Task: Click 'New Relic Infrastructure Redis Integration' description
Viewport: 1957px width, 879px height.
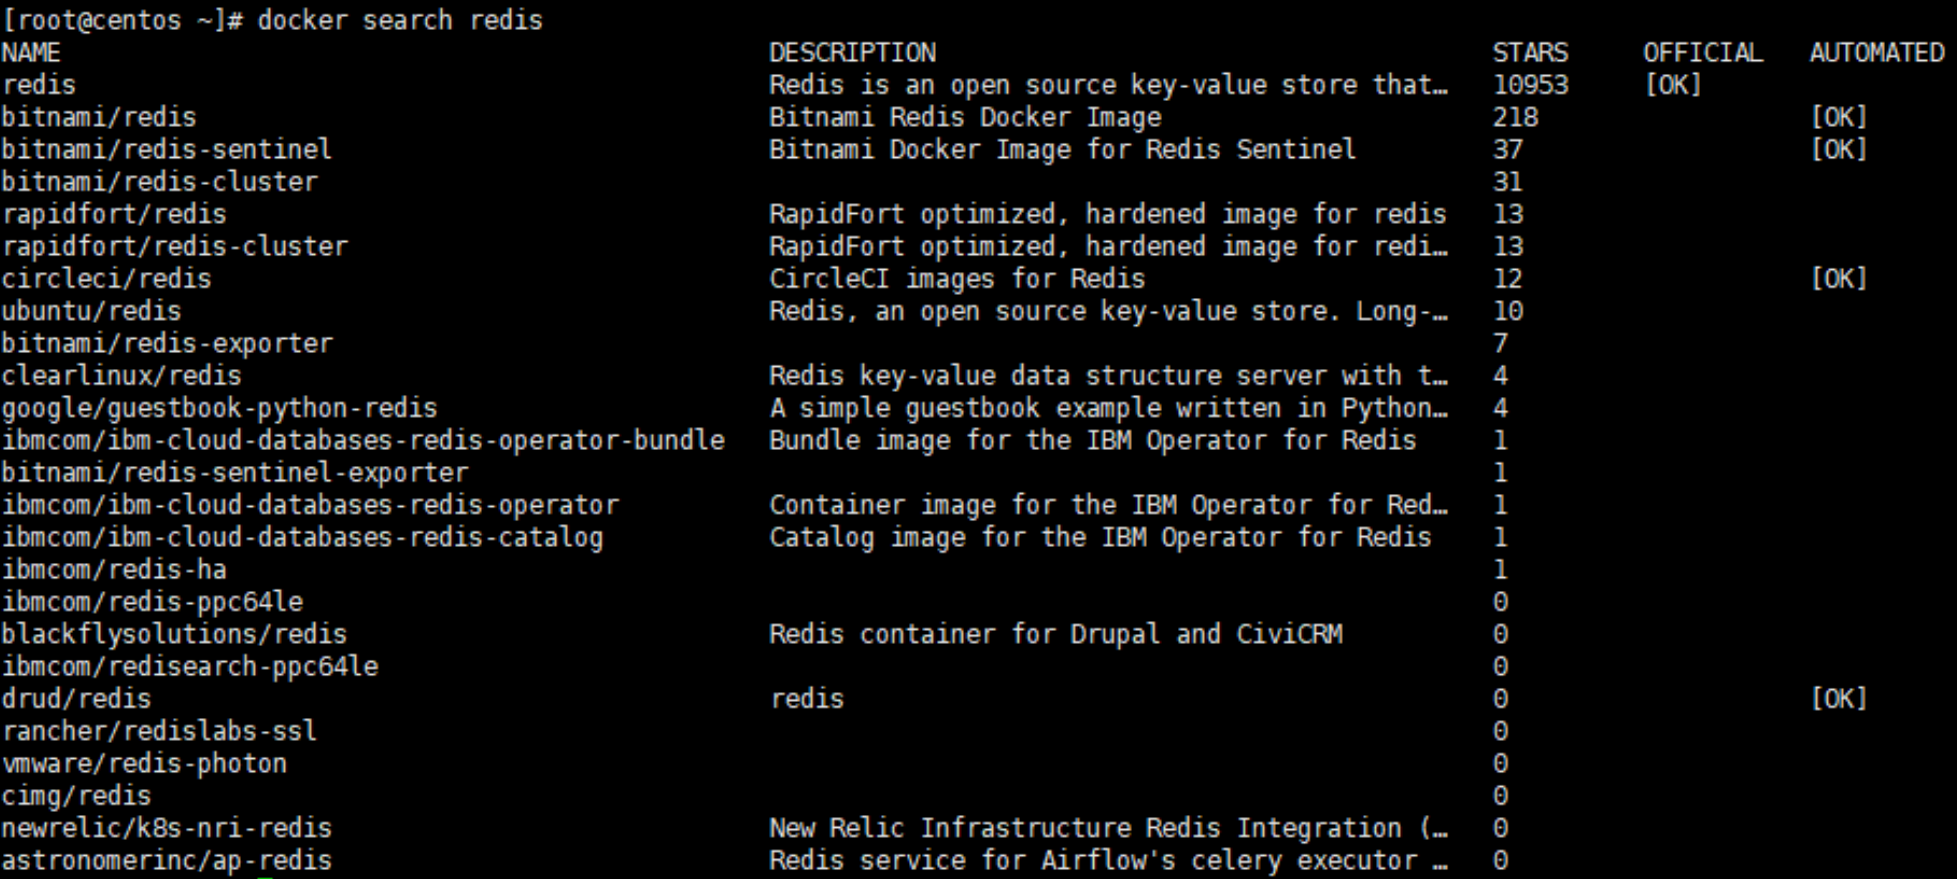Action: (x=1108, y=828)
